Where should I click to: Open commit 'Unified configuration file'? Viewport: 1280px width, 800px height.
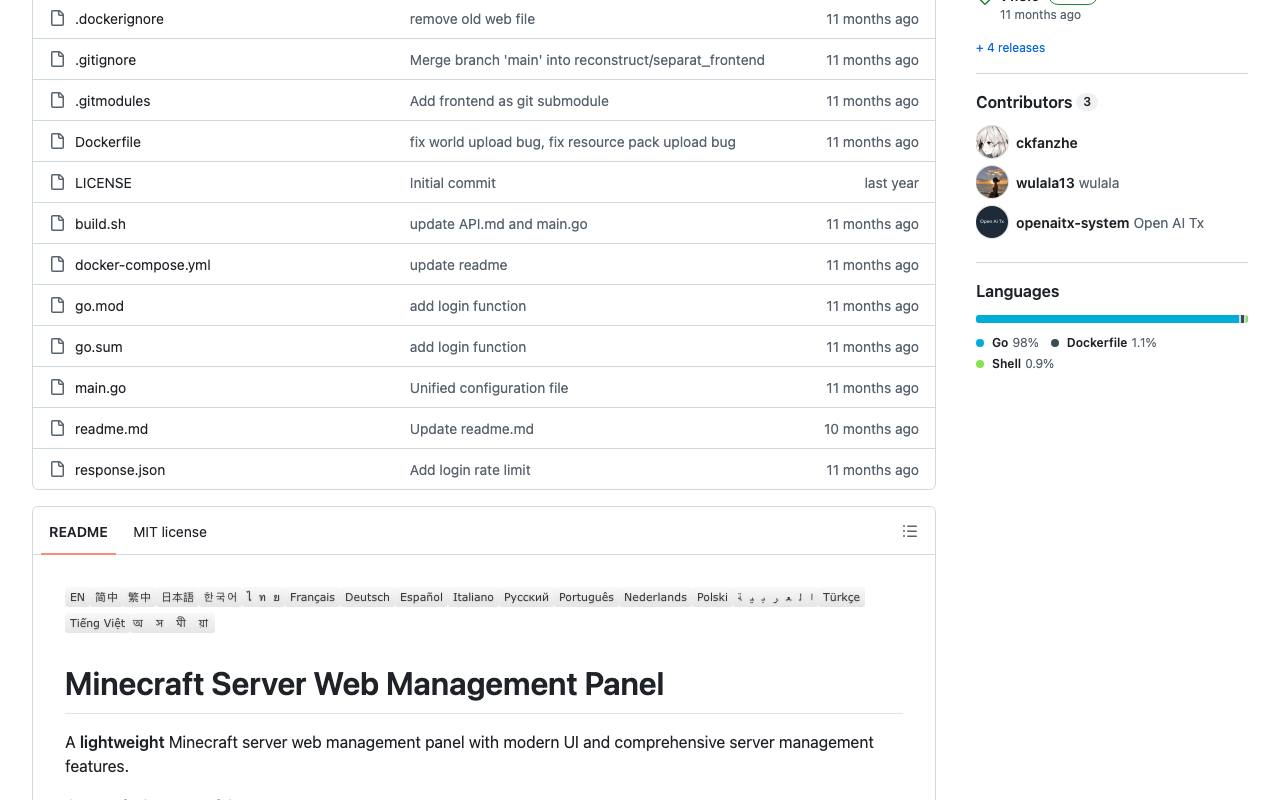tap(489, 388)
